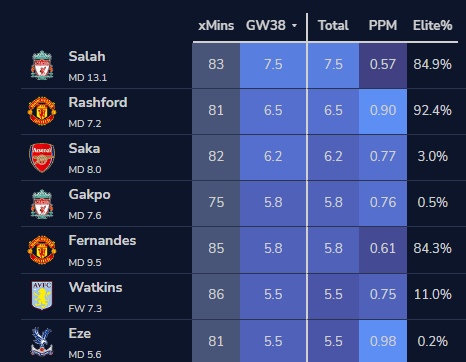The height and width of the screenshot is (362, 466).
Task: Click Eze's Crystal Palace crest
Action: 42,342
